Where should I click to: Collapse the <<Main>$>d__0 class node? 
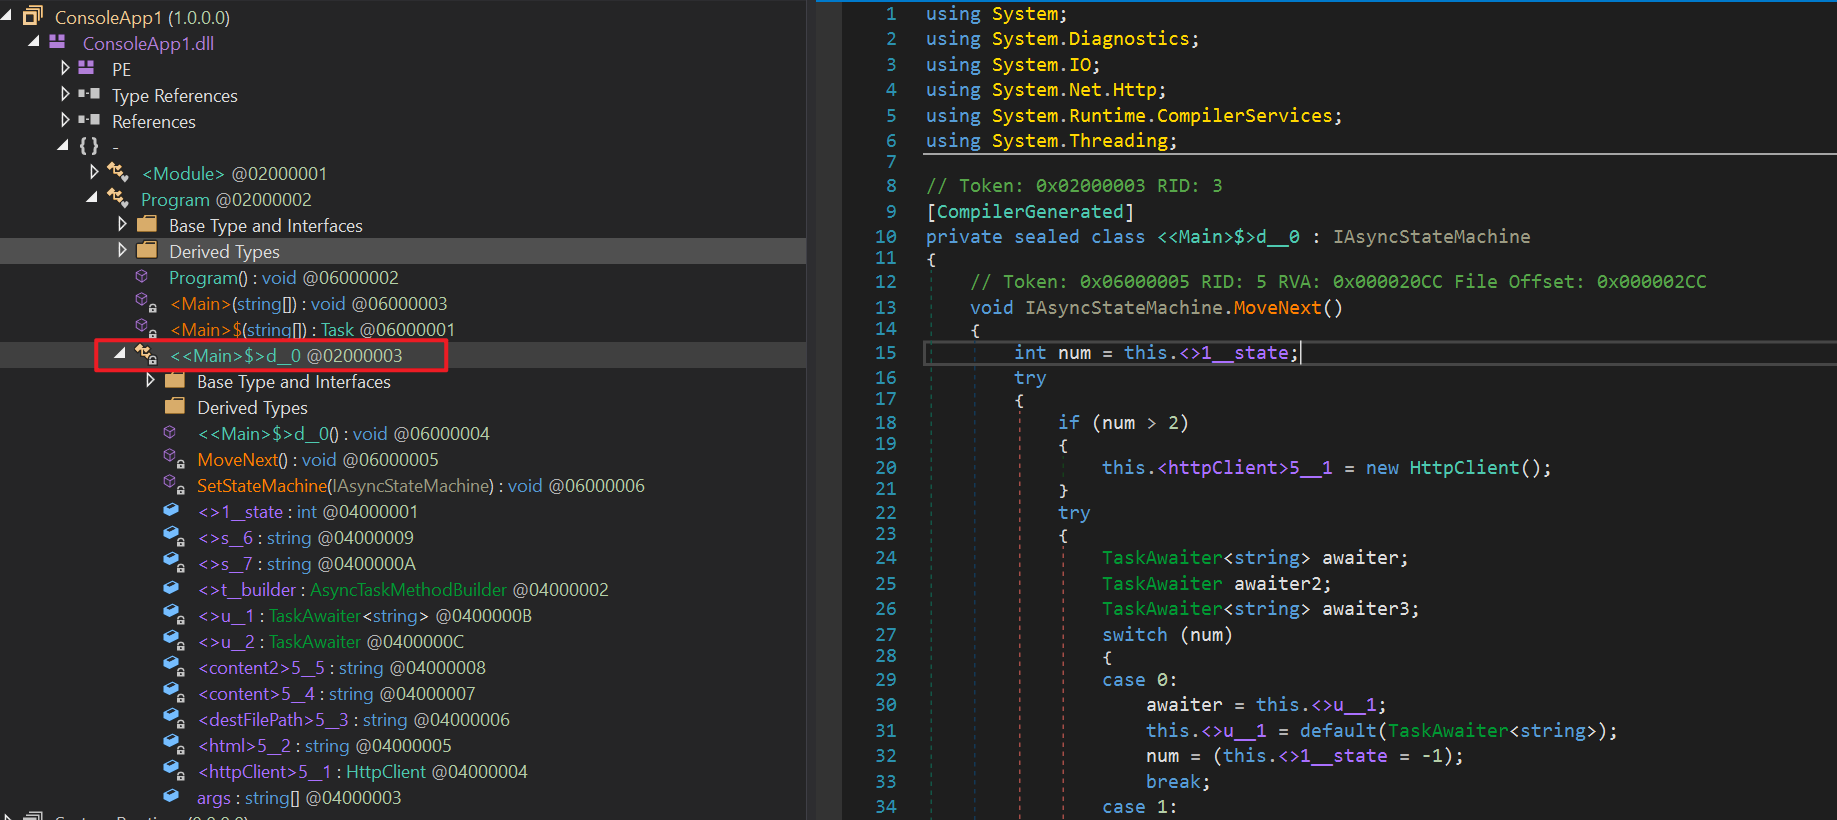[120, 354]
